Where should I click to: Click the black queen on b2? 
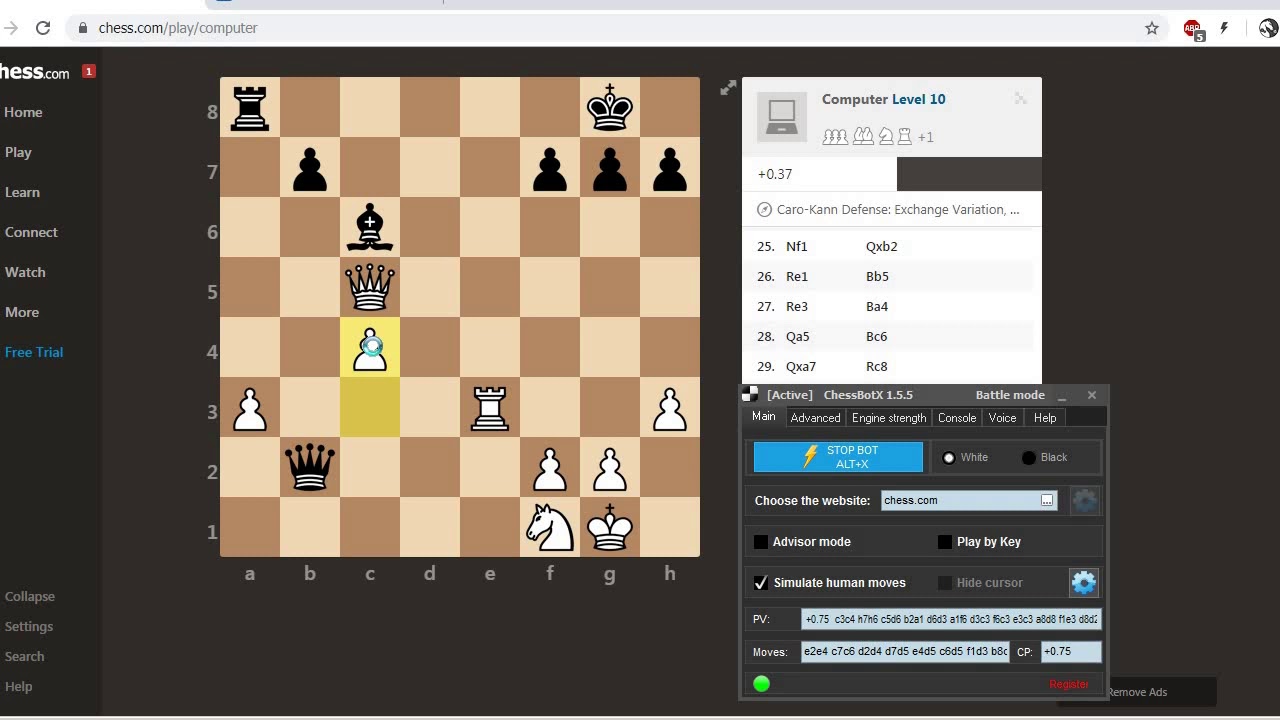pos(310,467)
